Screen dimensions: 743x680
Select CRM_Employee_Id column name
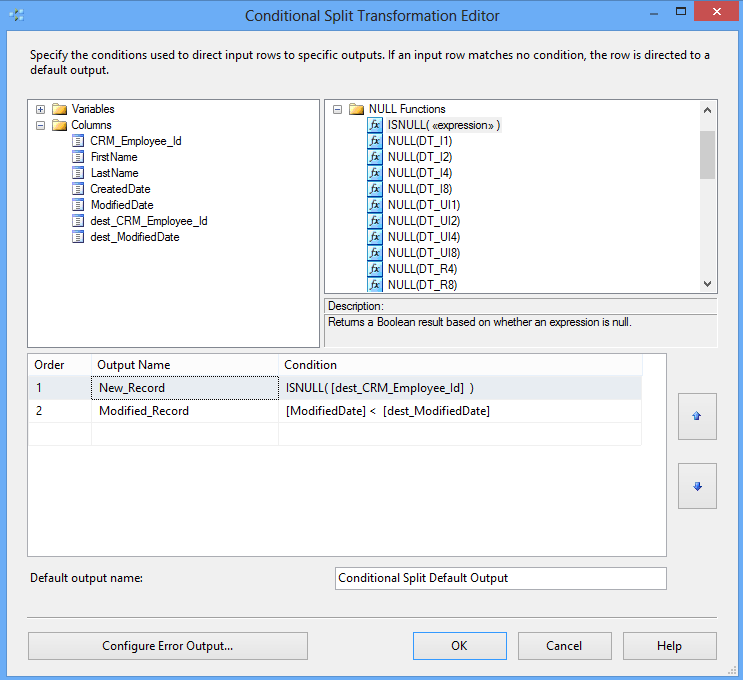[x=136, y=141]
